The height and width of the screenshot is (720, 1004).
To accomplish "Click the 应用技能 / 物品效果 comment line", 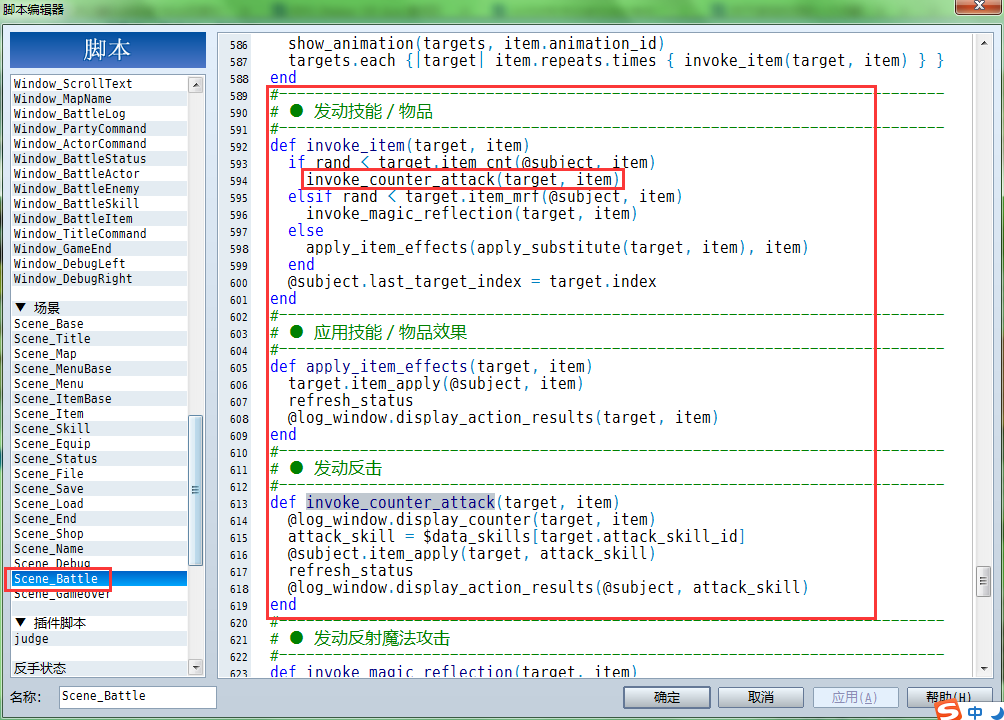I will pos(369,332).
